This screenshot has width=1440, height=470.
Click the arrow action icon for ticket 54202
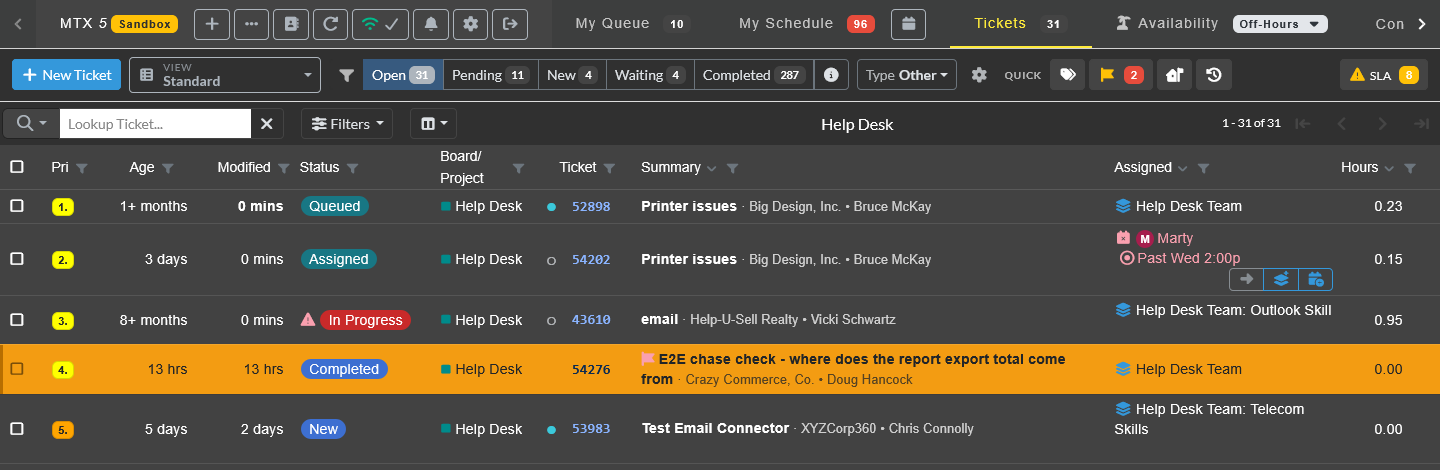click(1246, 280)
